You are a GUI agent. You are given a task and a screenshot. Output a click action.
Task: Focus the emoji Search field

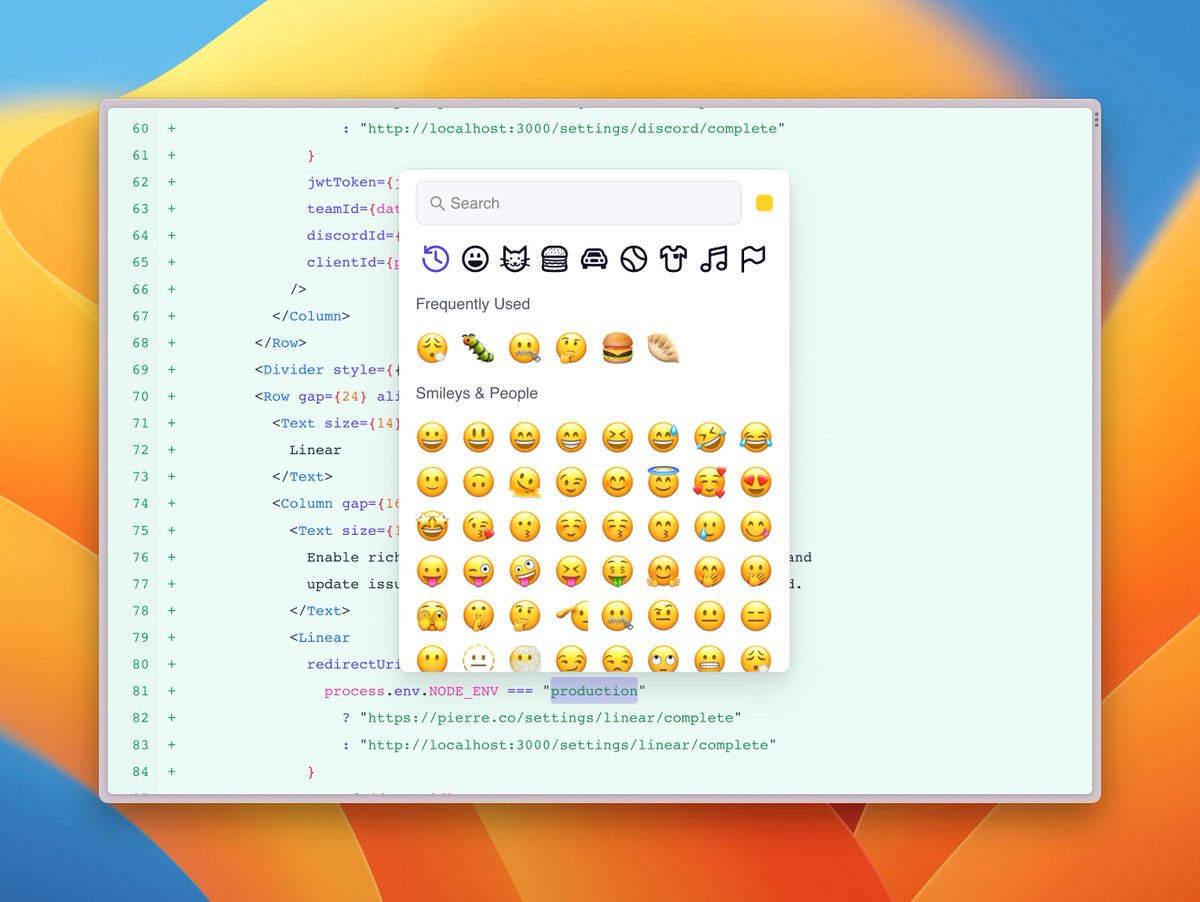(578, 203)
